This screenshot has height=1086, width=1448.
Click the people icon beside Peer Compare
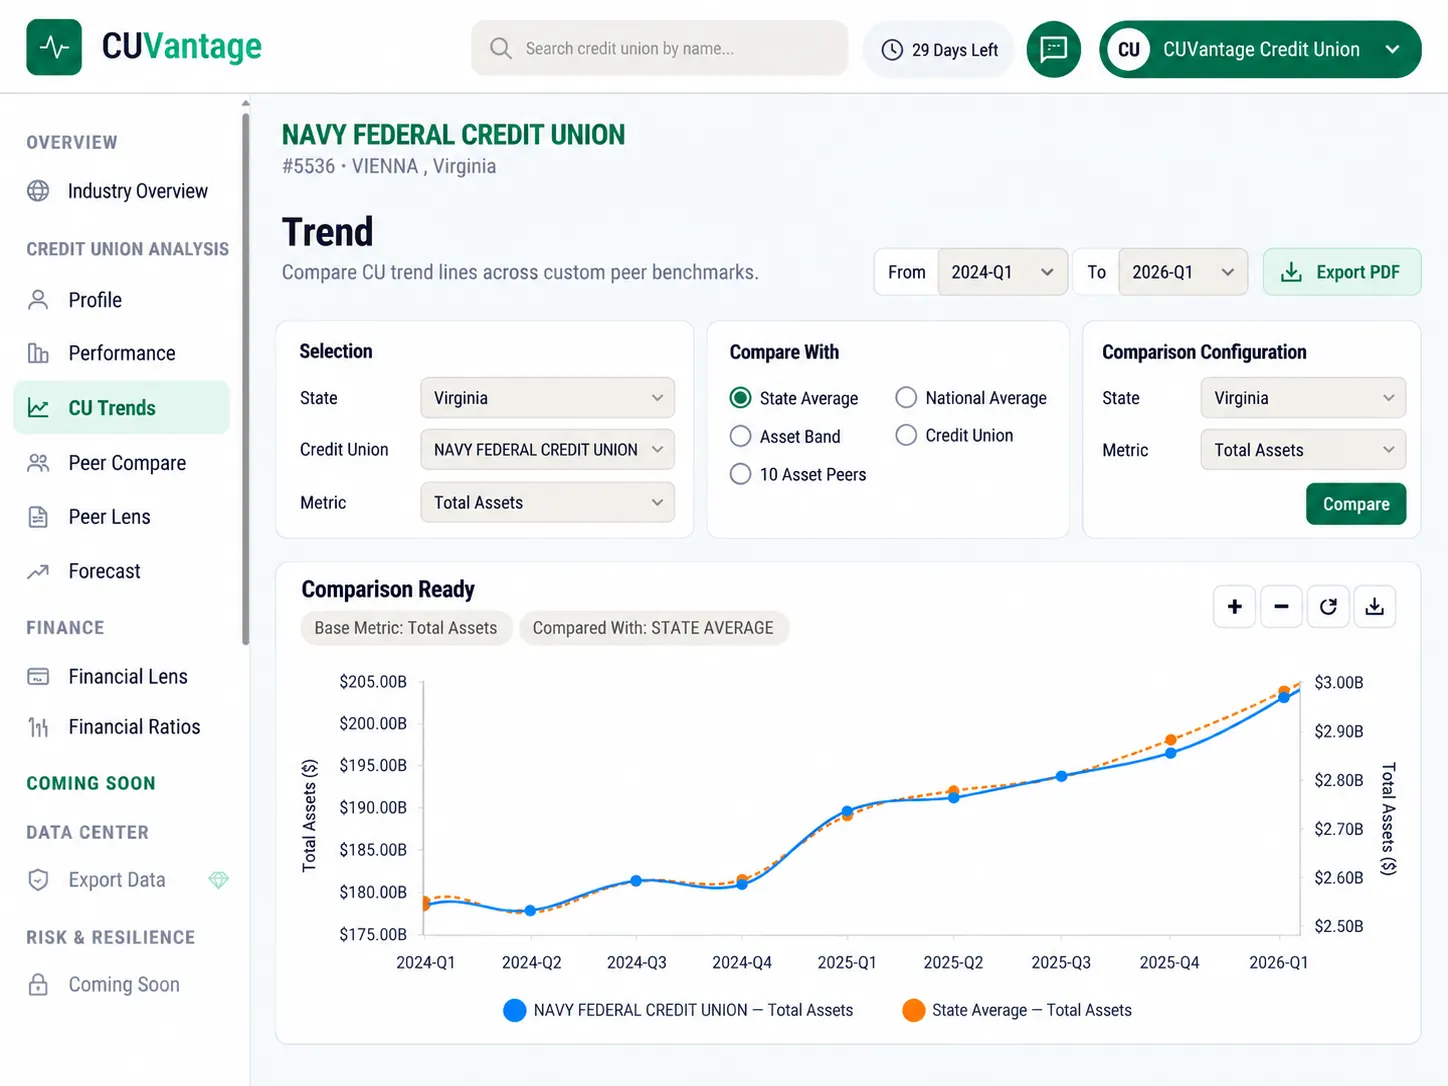point(38,463)
